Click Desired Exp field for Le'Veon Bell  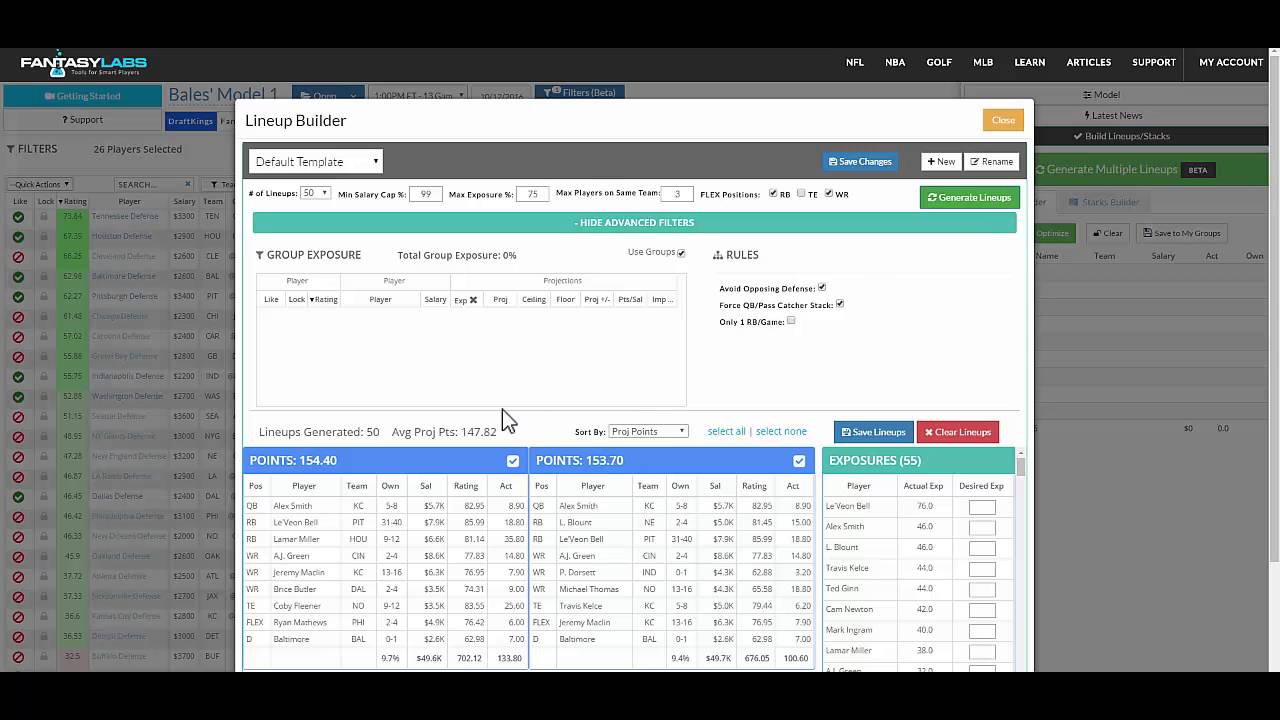click(x=982, y=507)
